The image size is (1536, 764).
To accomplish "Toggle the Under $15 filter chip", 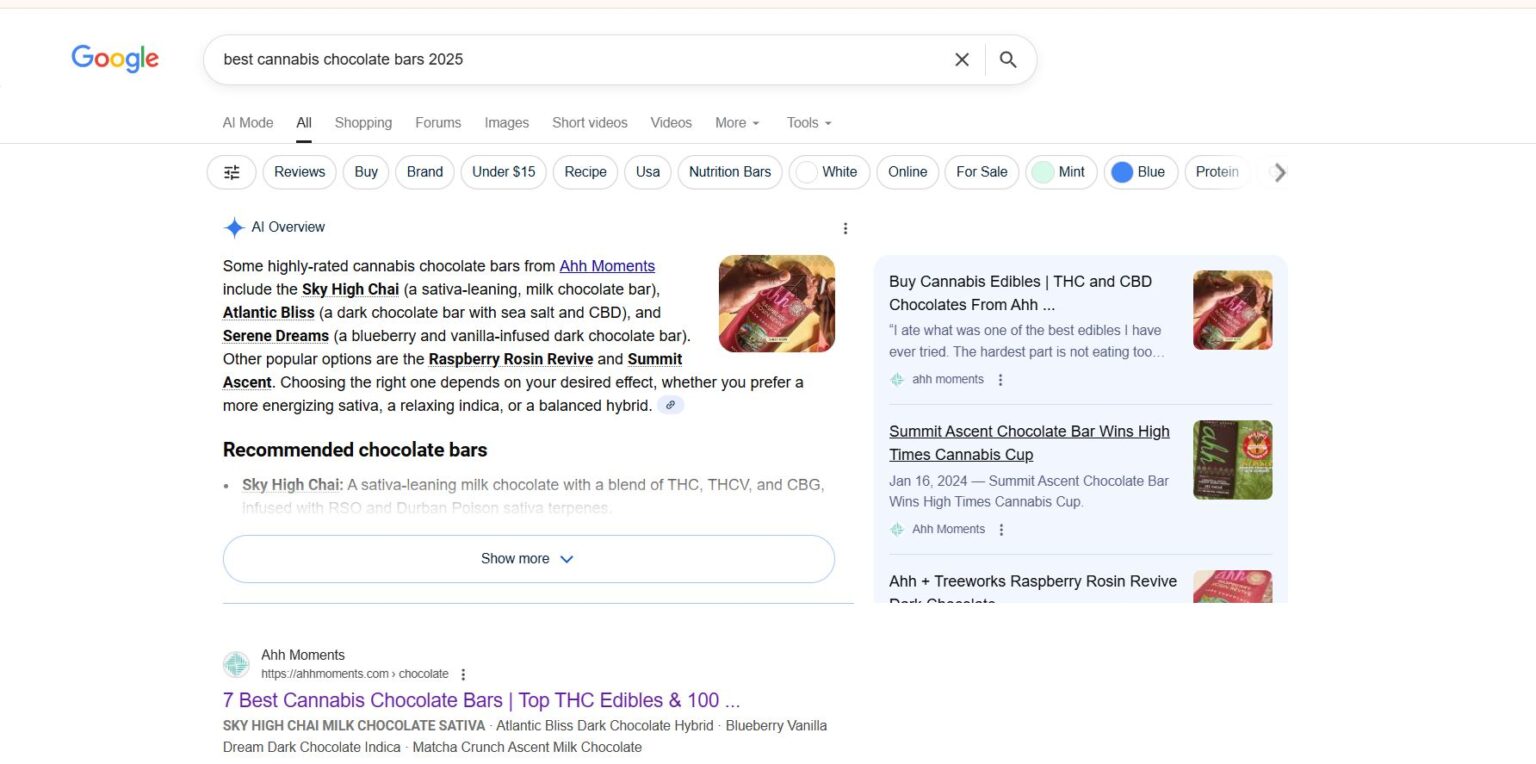I will (503, 172).
